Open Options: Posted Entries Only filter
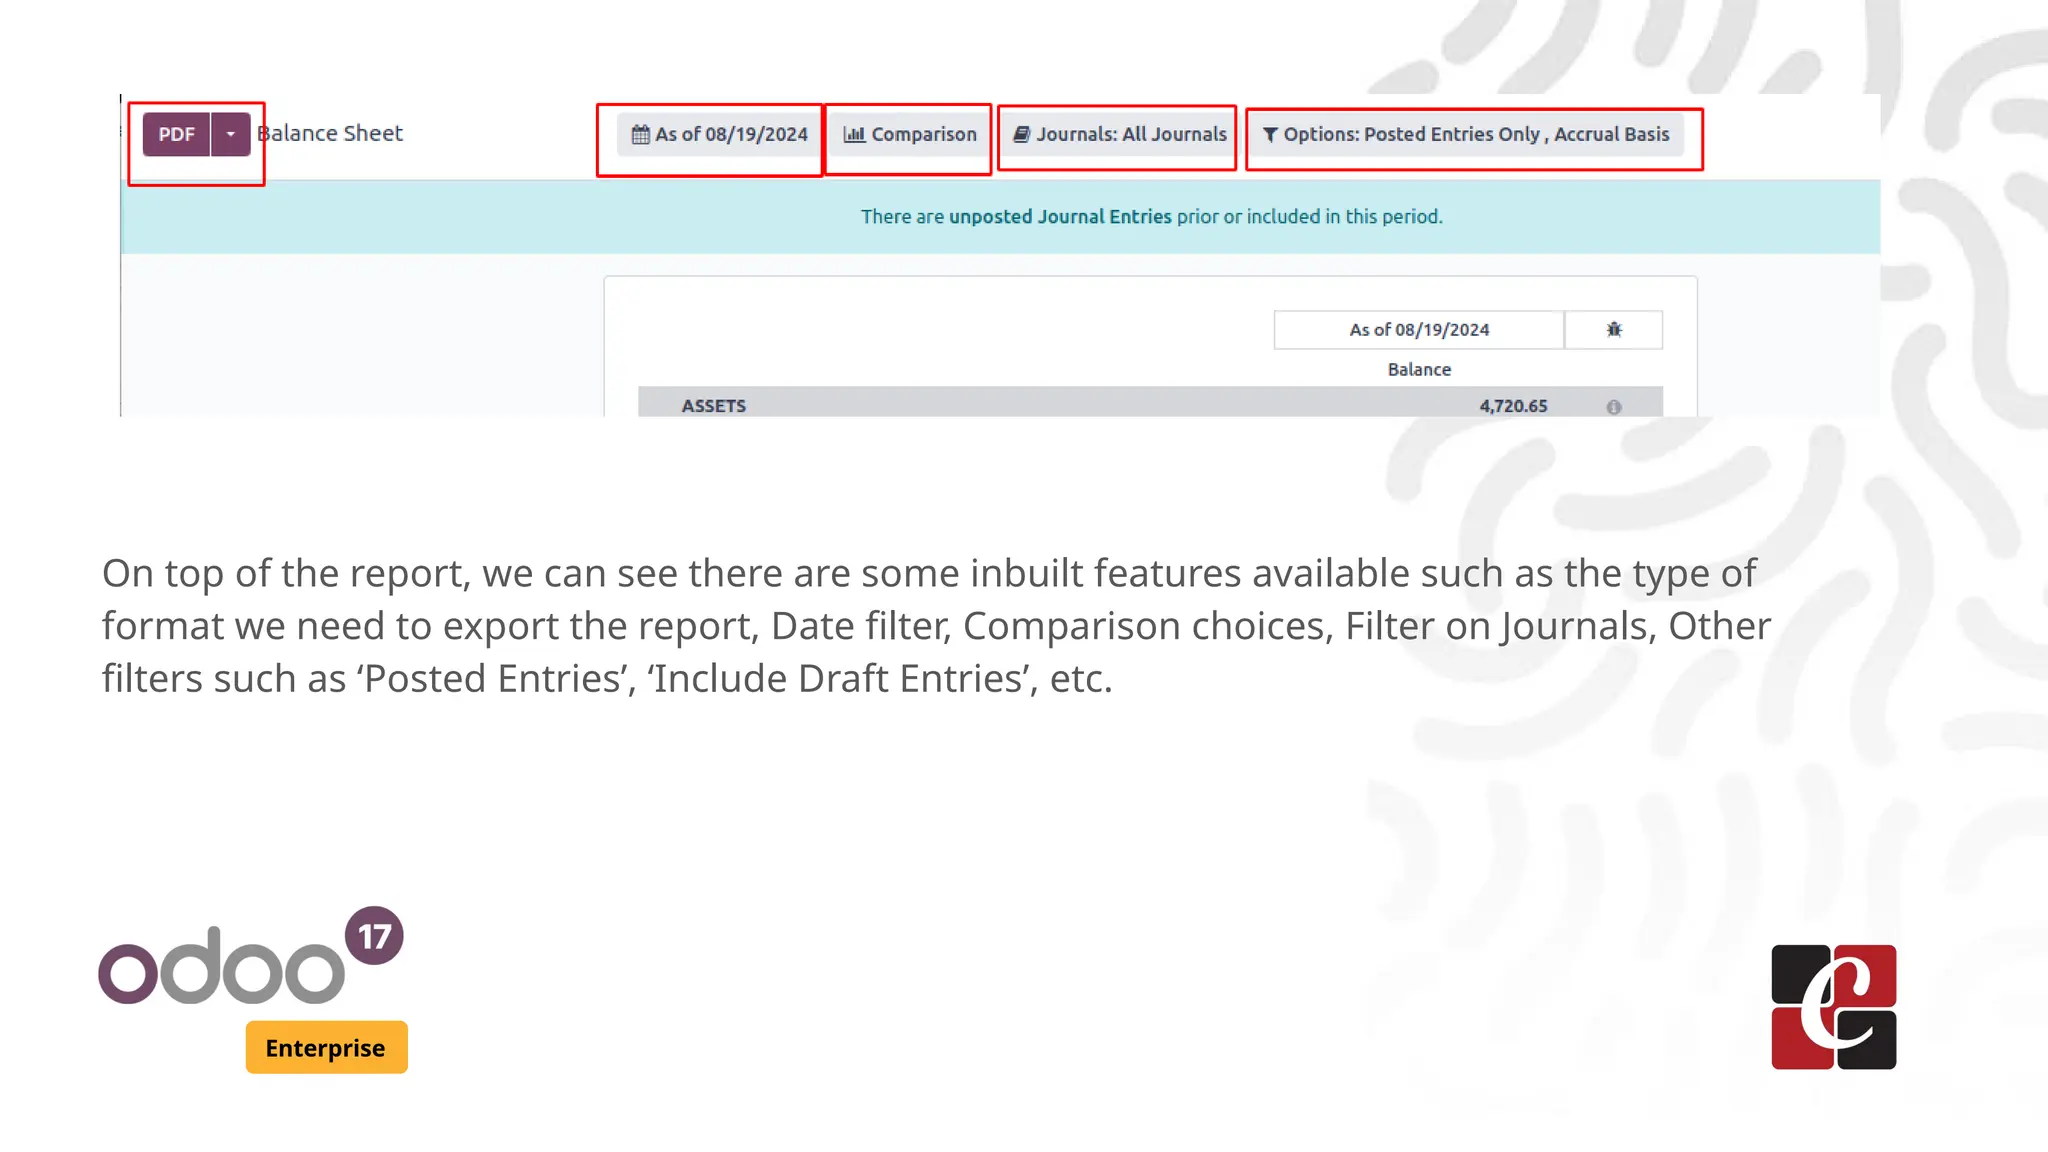Image resolution: width=2048 pixels, height=1152 pixels. pyautogui.click(x=1466, y=135)
